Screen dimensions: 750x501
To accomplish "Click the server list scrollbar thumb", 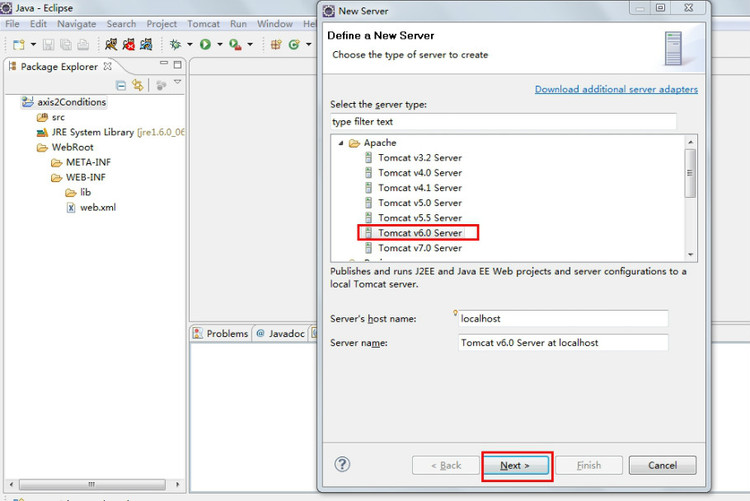I will (690, 173).
